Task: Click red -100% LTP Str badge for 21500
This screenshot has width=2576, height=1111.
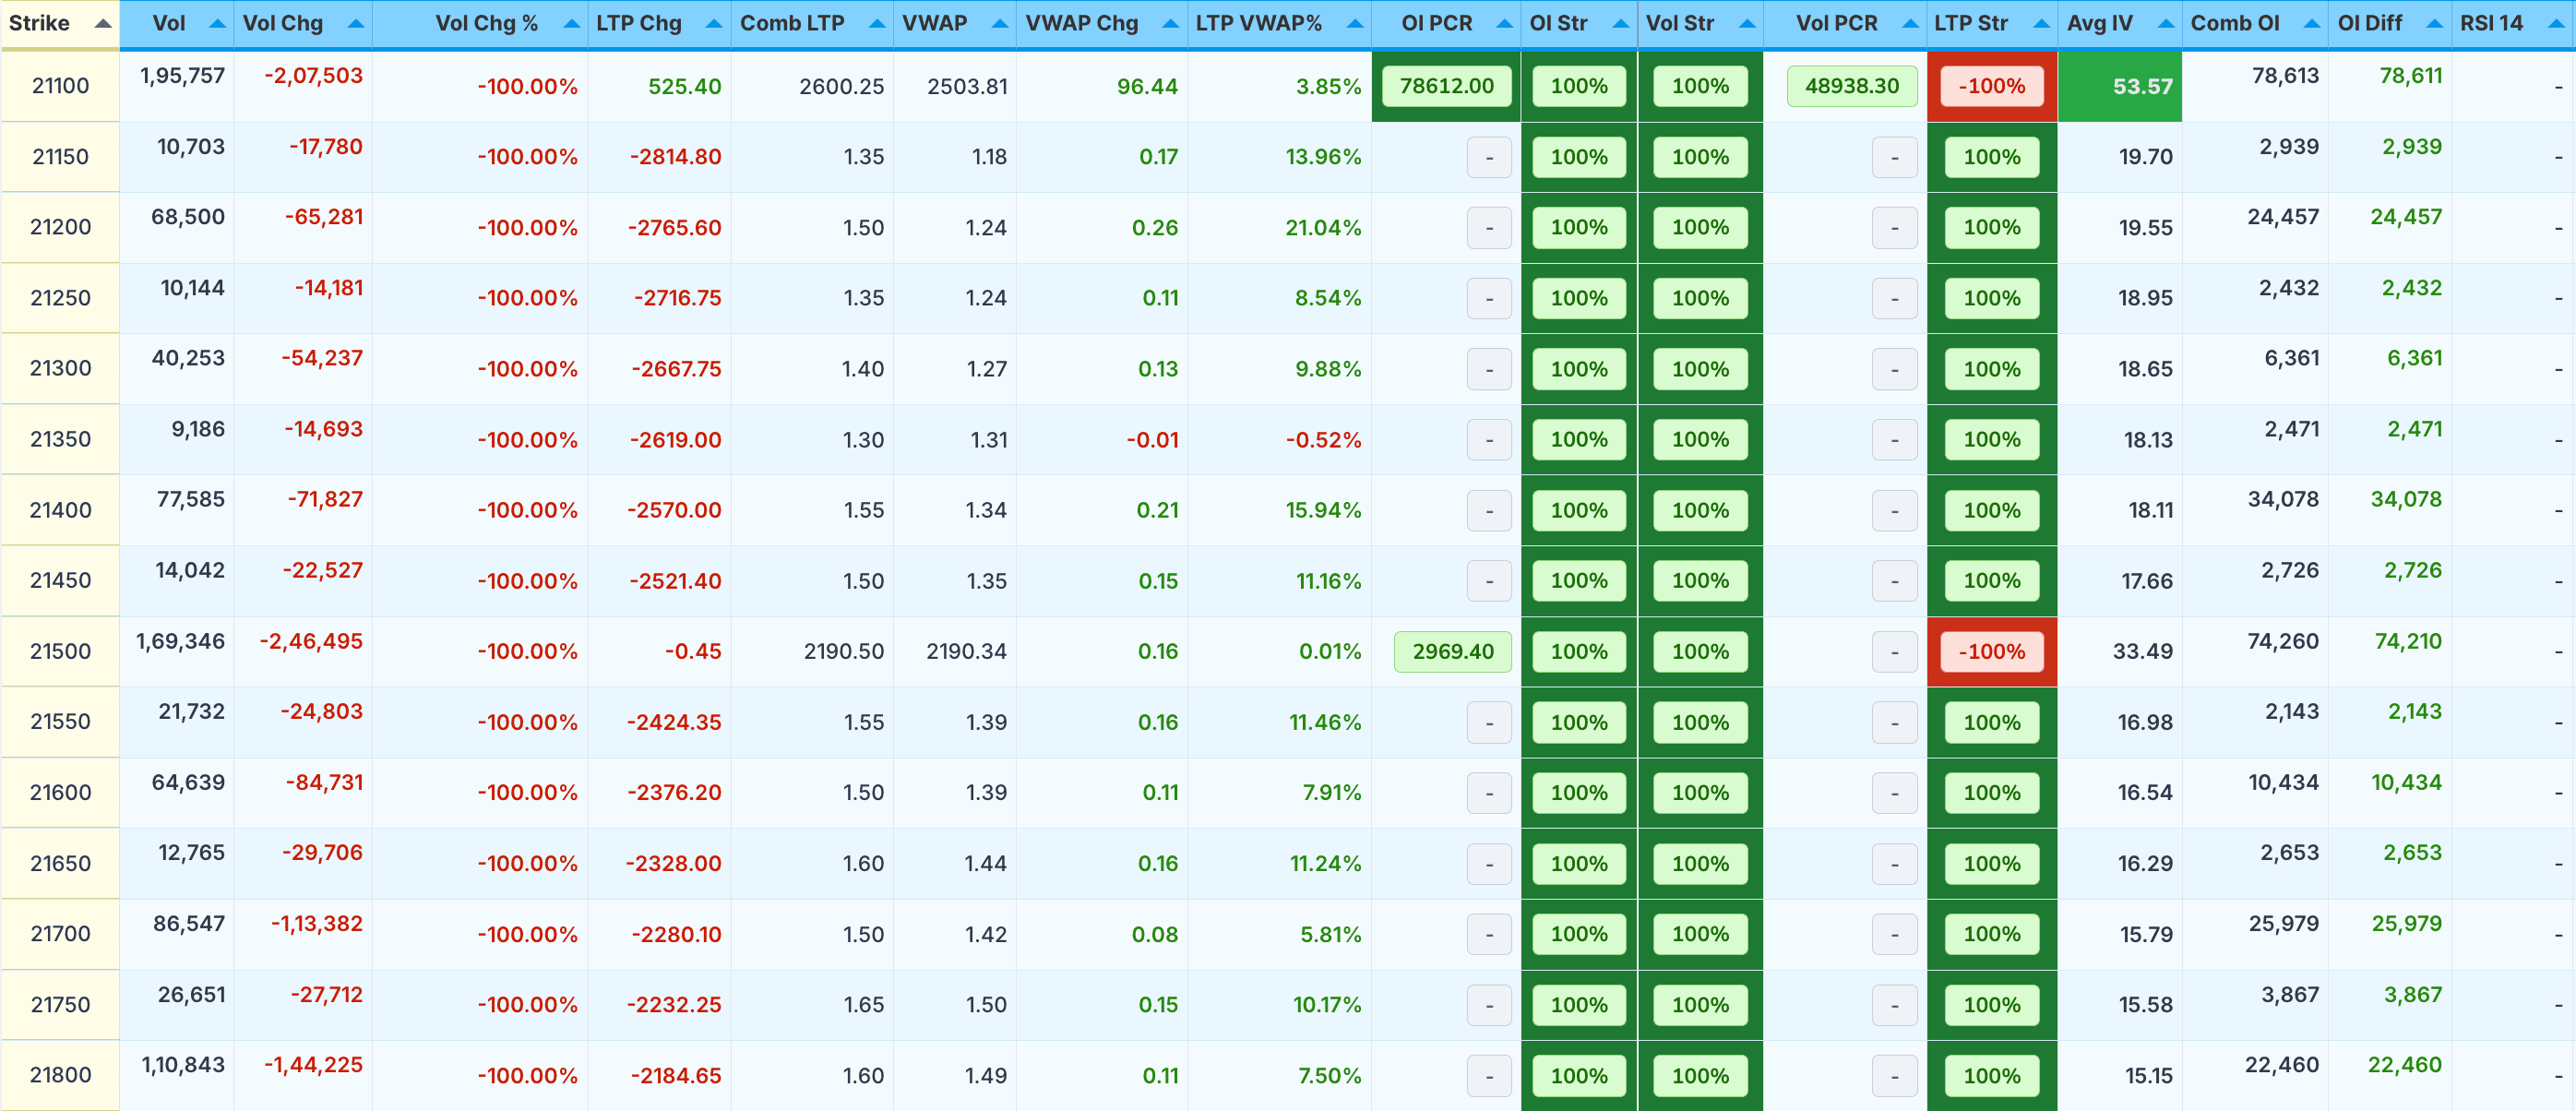Action: [1991, 652]
